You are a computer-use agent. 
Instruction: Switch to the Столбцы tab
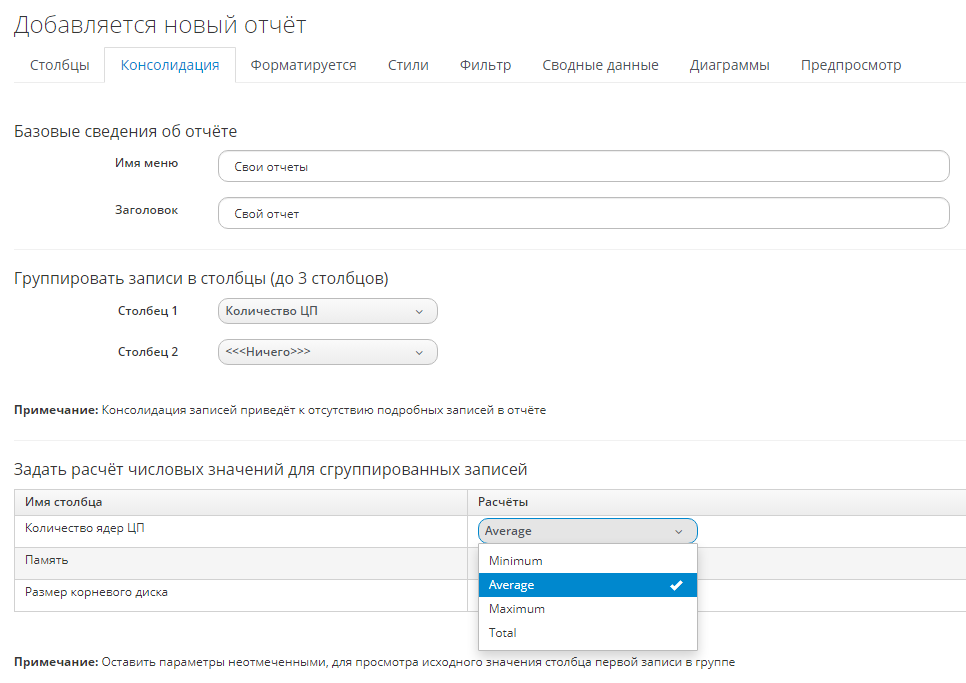coord(59,65)
